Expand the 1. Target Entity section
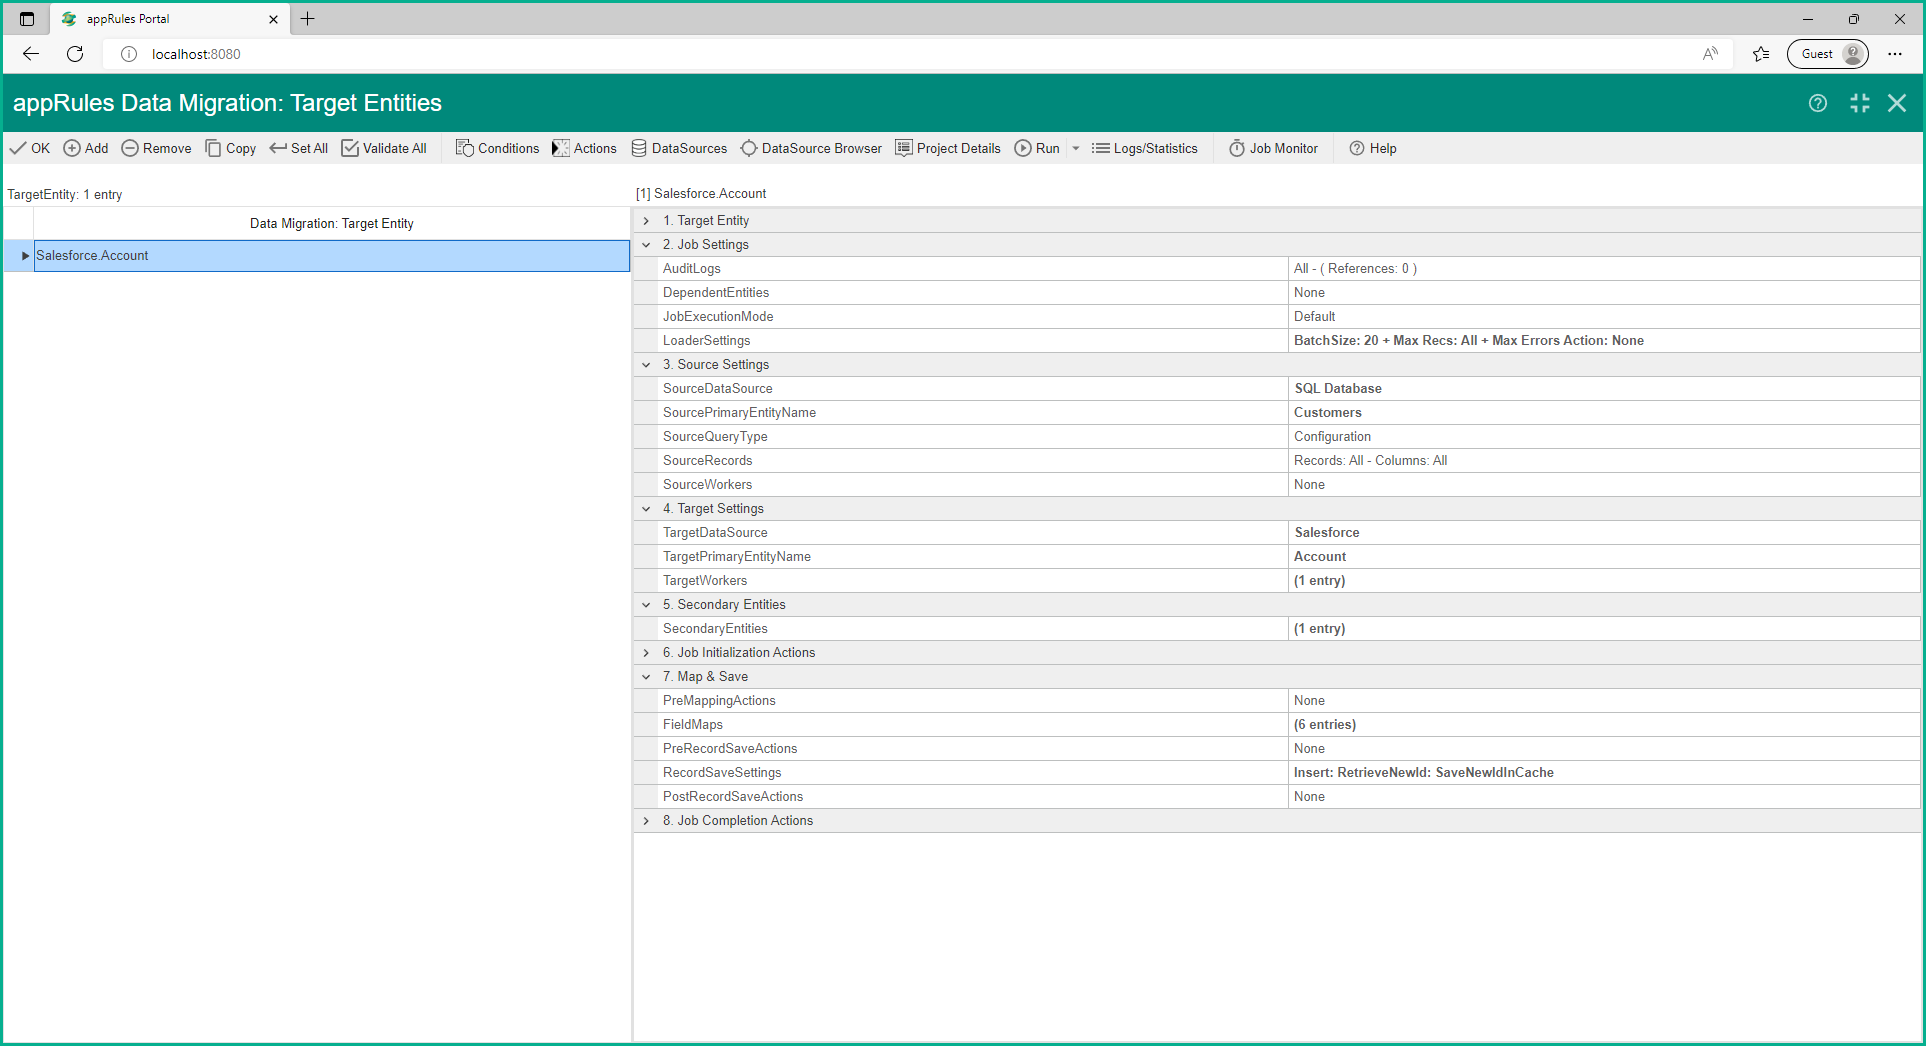Viewport: 1926px width, 1046px height. tap(646, 221)
